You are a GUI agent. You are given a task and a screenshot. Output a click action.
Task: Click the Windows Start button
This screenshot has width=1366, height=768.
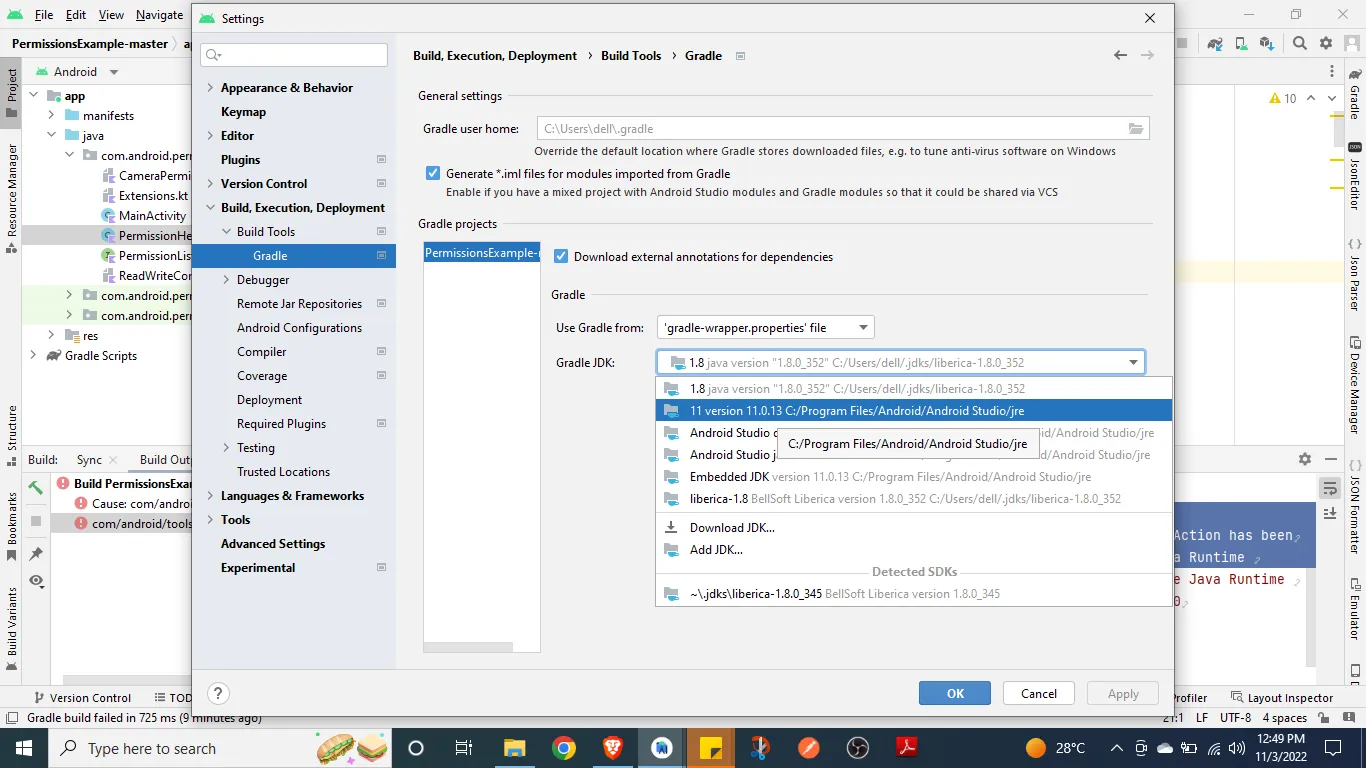[23, 748]
